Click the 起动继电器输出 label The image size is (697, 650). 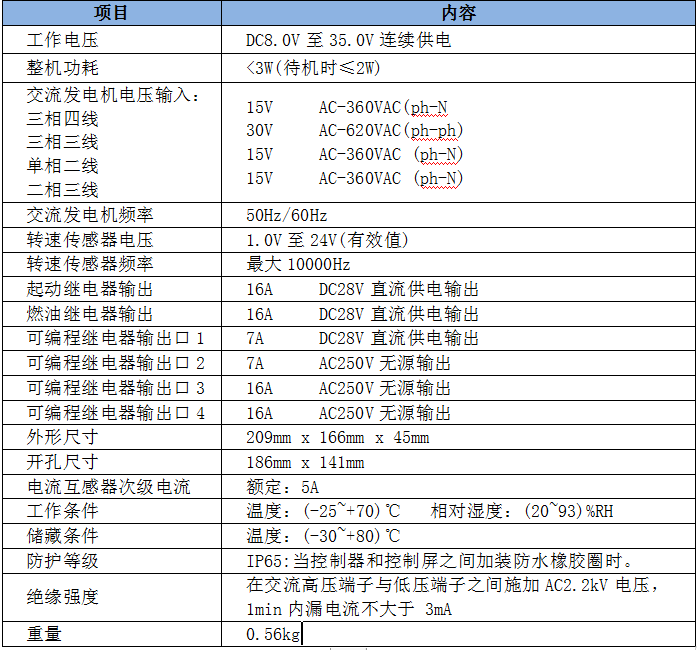90,289
